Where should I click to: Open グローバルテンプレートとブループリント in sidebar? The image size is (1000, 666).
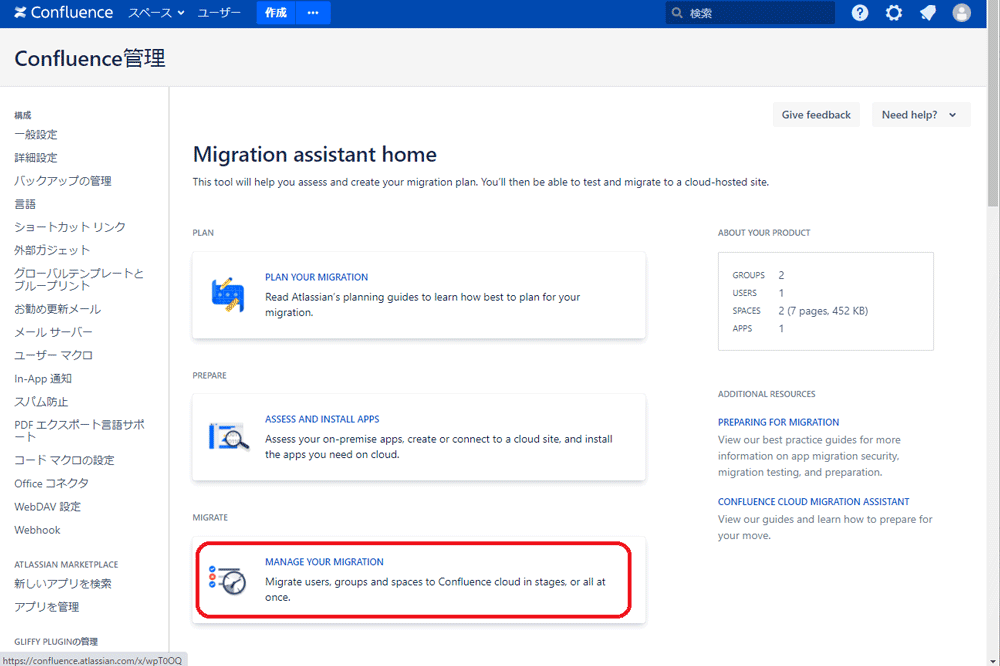[78, 279]
